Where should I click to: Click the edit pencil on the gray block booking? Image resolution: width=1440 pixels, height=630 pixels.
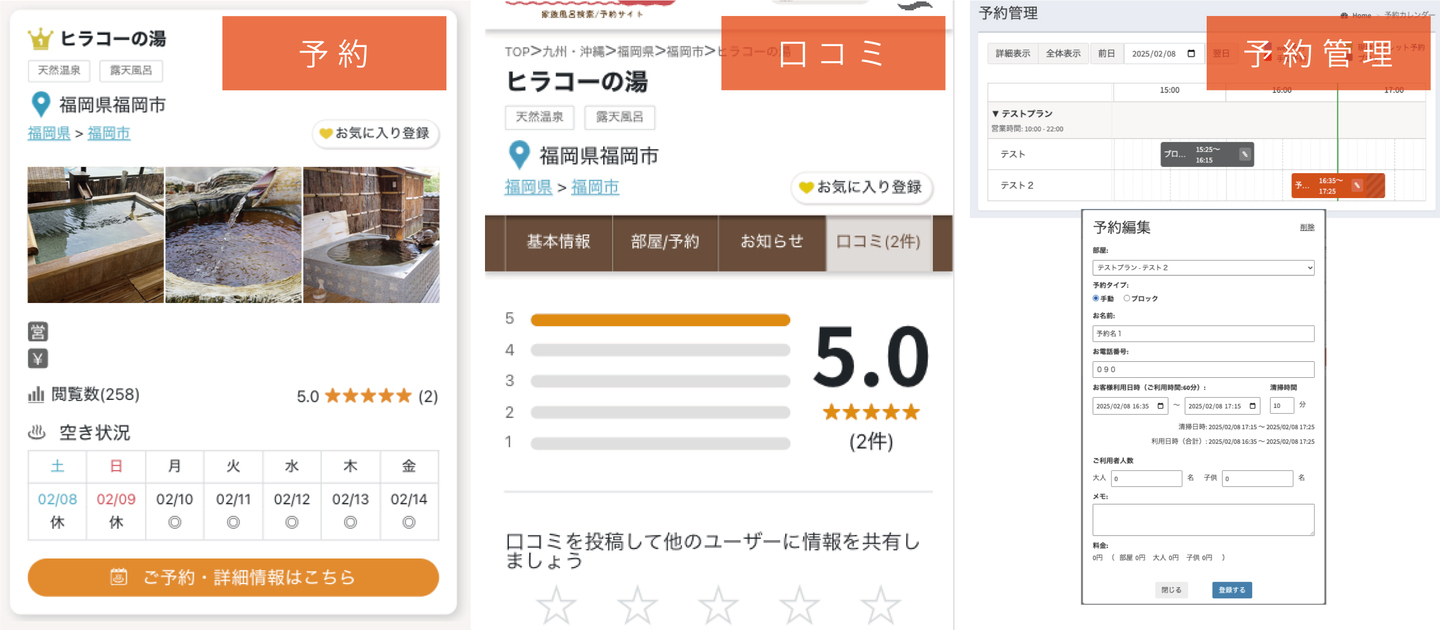[1244, 154]
